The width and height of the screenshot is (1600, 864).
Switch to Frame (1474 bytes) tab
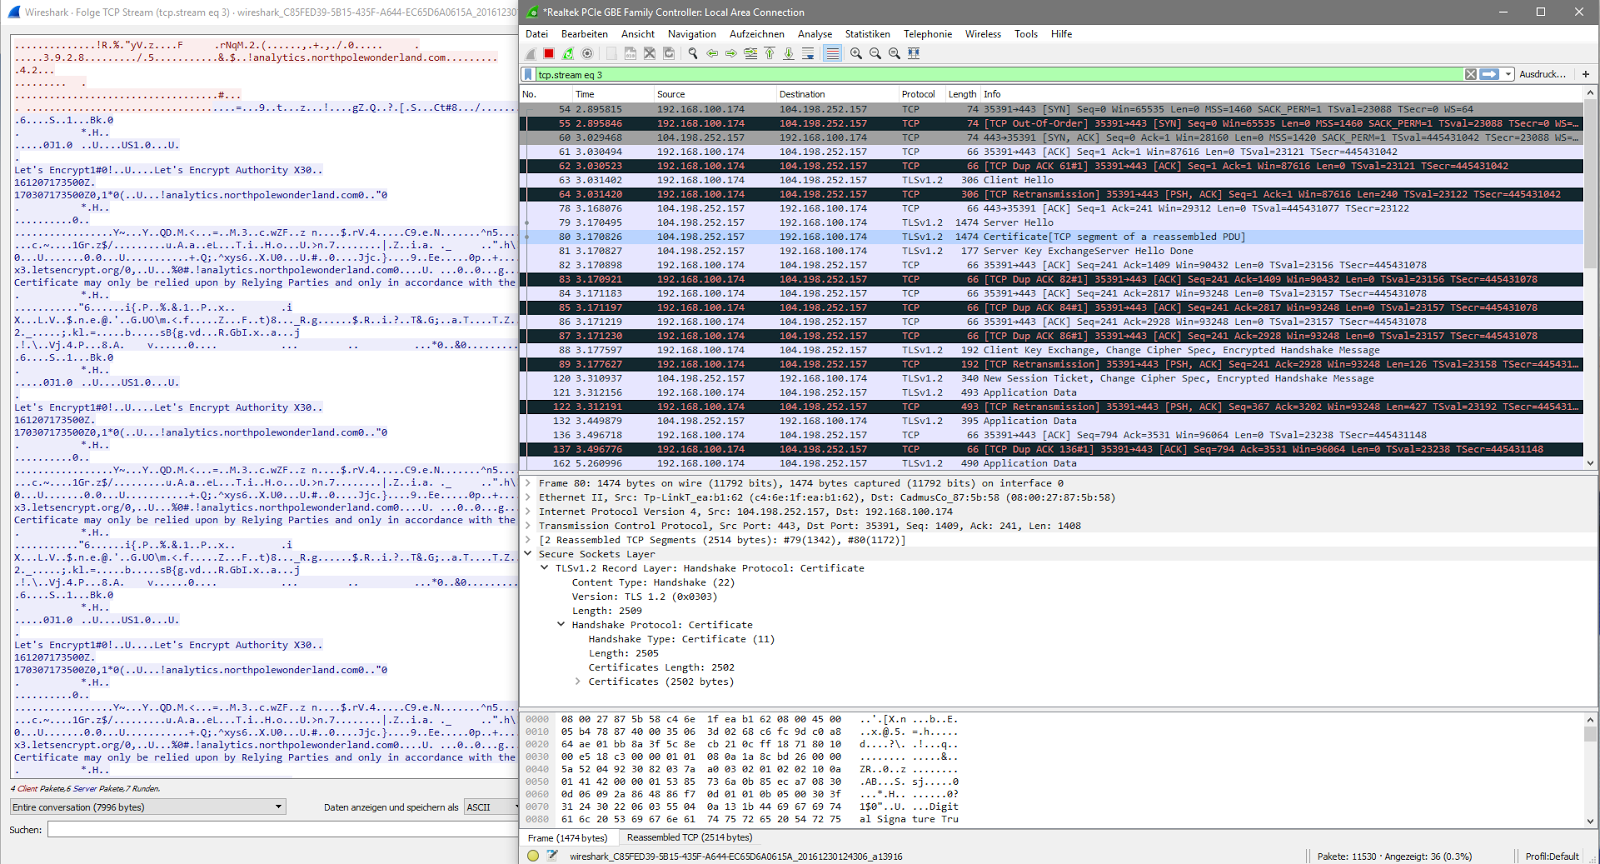(567, 838)
